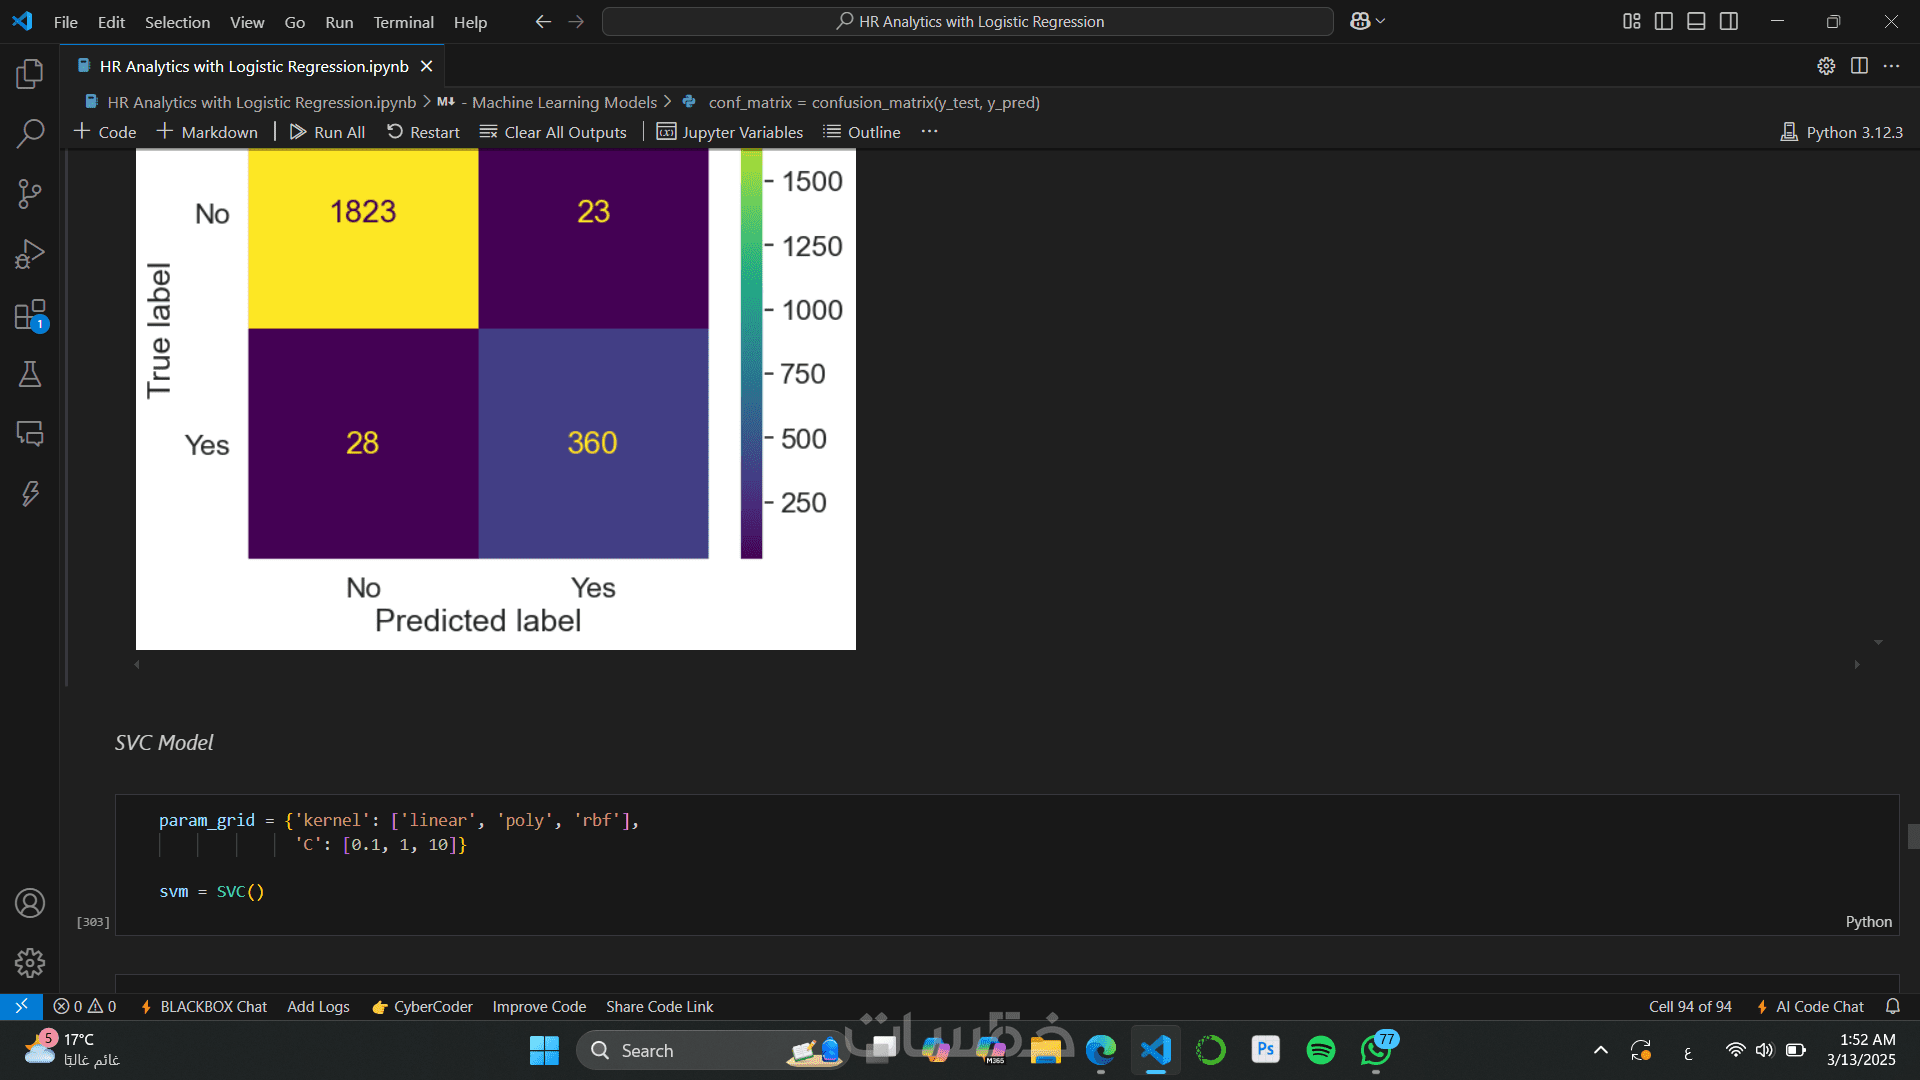Toggle the secondary side bar layout button
The height and width of the screenshot is (1080, 1920).
(x=1729, y=21)
